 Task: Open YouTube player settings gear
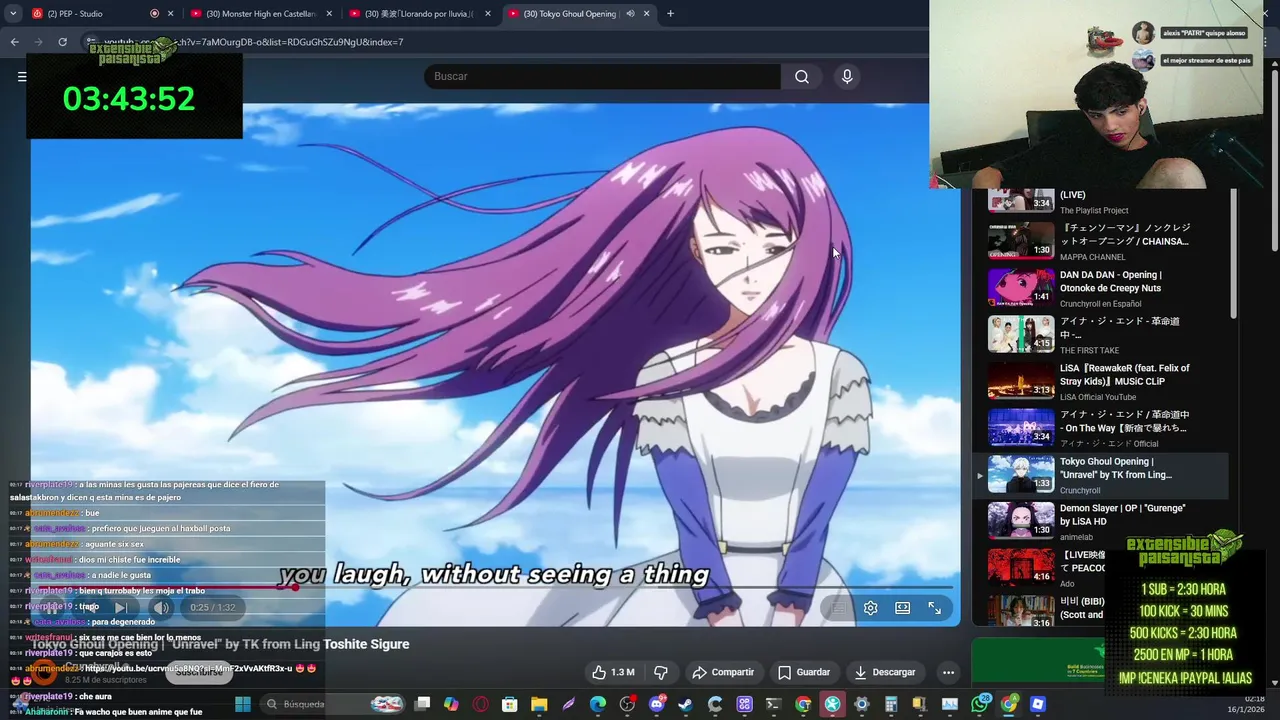coord(870,608)
